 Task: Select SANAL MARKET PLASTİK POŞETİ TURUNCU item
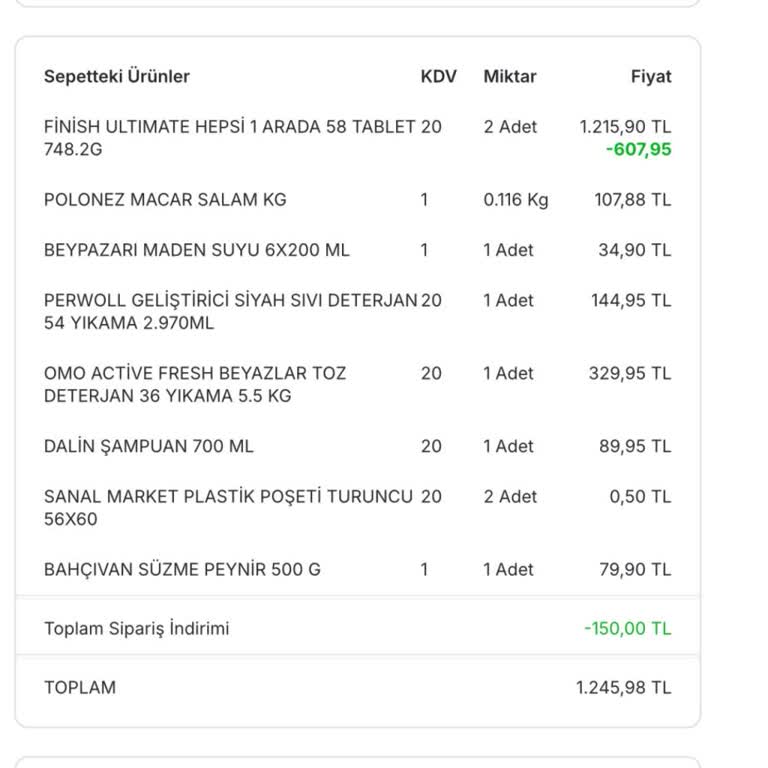pos(228,508)
